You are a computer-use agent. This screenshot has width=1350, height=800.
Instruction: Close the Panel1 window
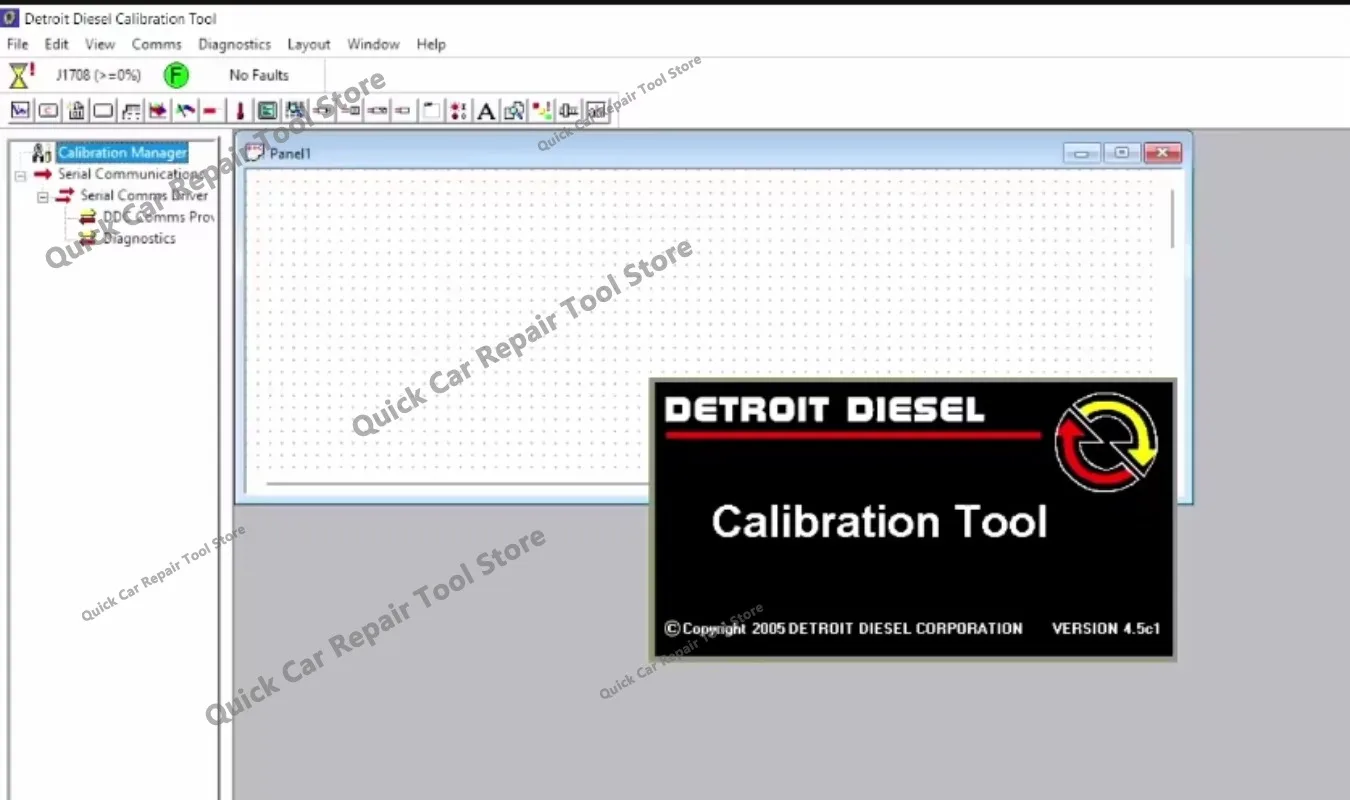[1162, 153]
